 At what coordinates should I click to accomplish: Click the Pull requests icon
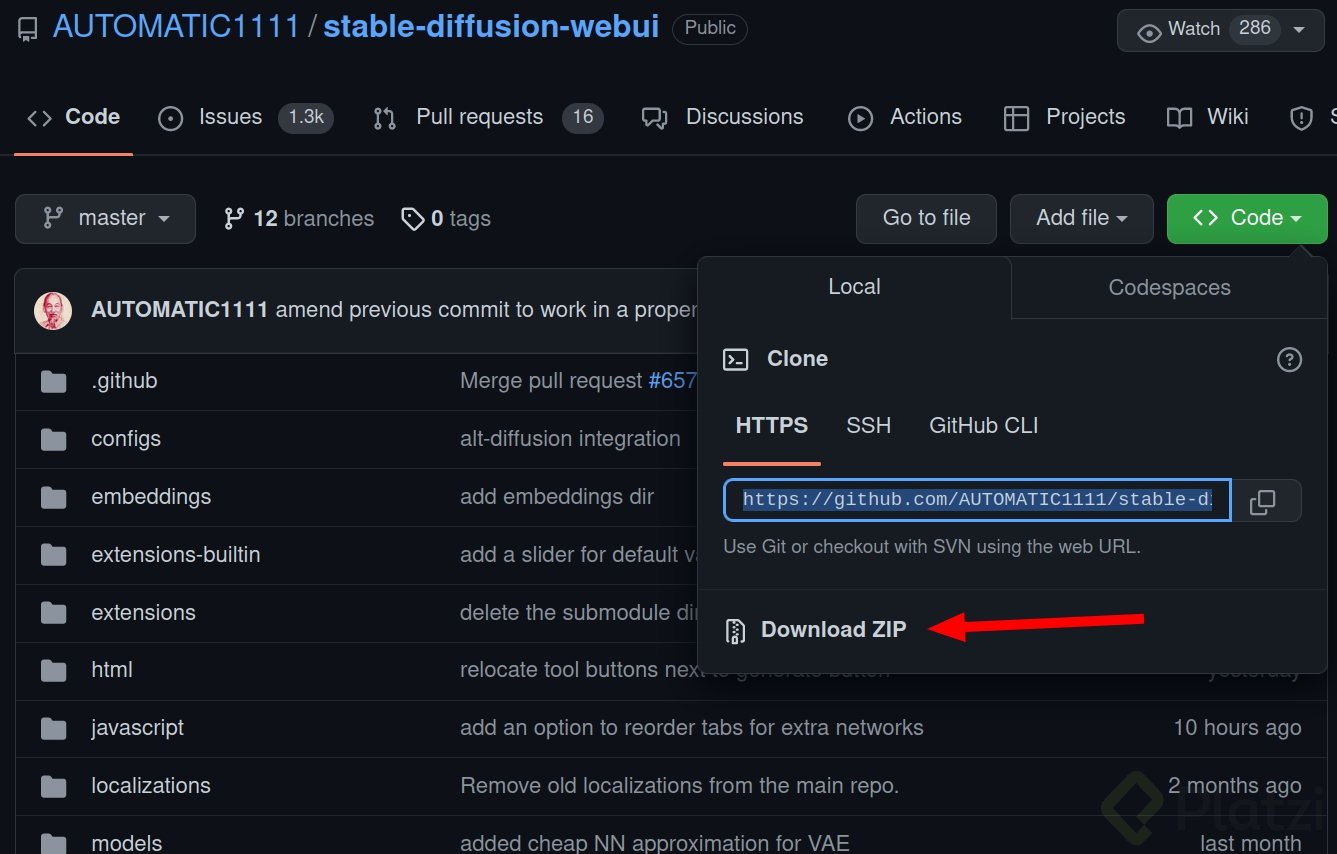[x=385, y=119]
